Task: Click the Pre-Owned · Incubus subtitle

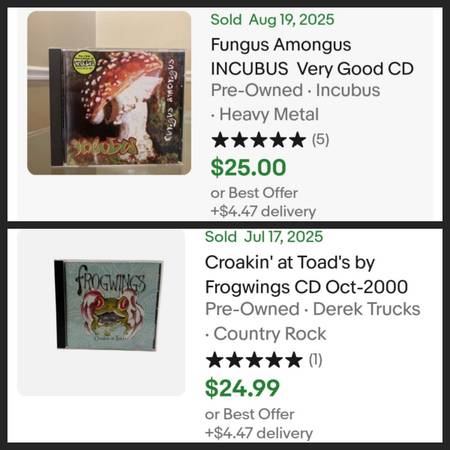Action: click(295, 90)
